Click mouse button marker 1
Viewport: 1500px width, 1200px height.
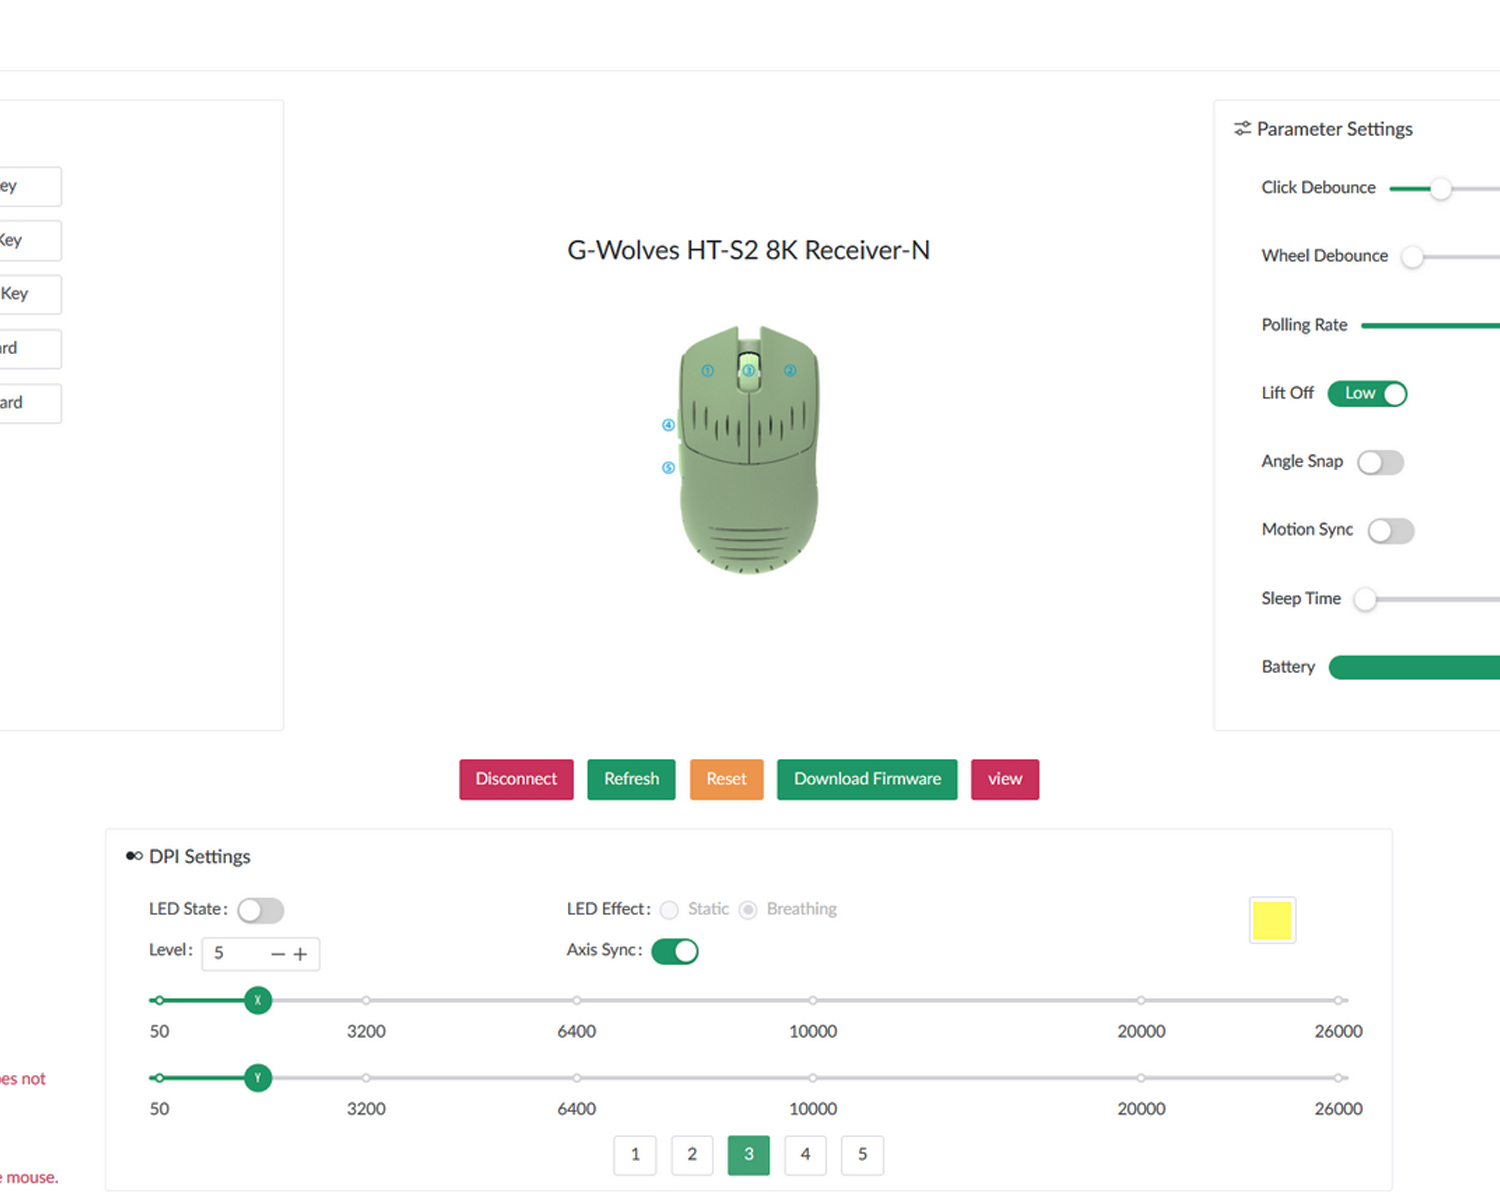[x=707, y=371]
